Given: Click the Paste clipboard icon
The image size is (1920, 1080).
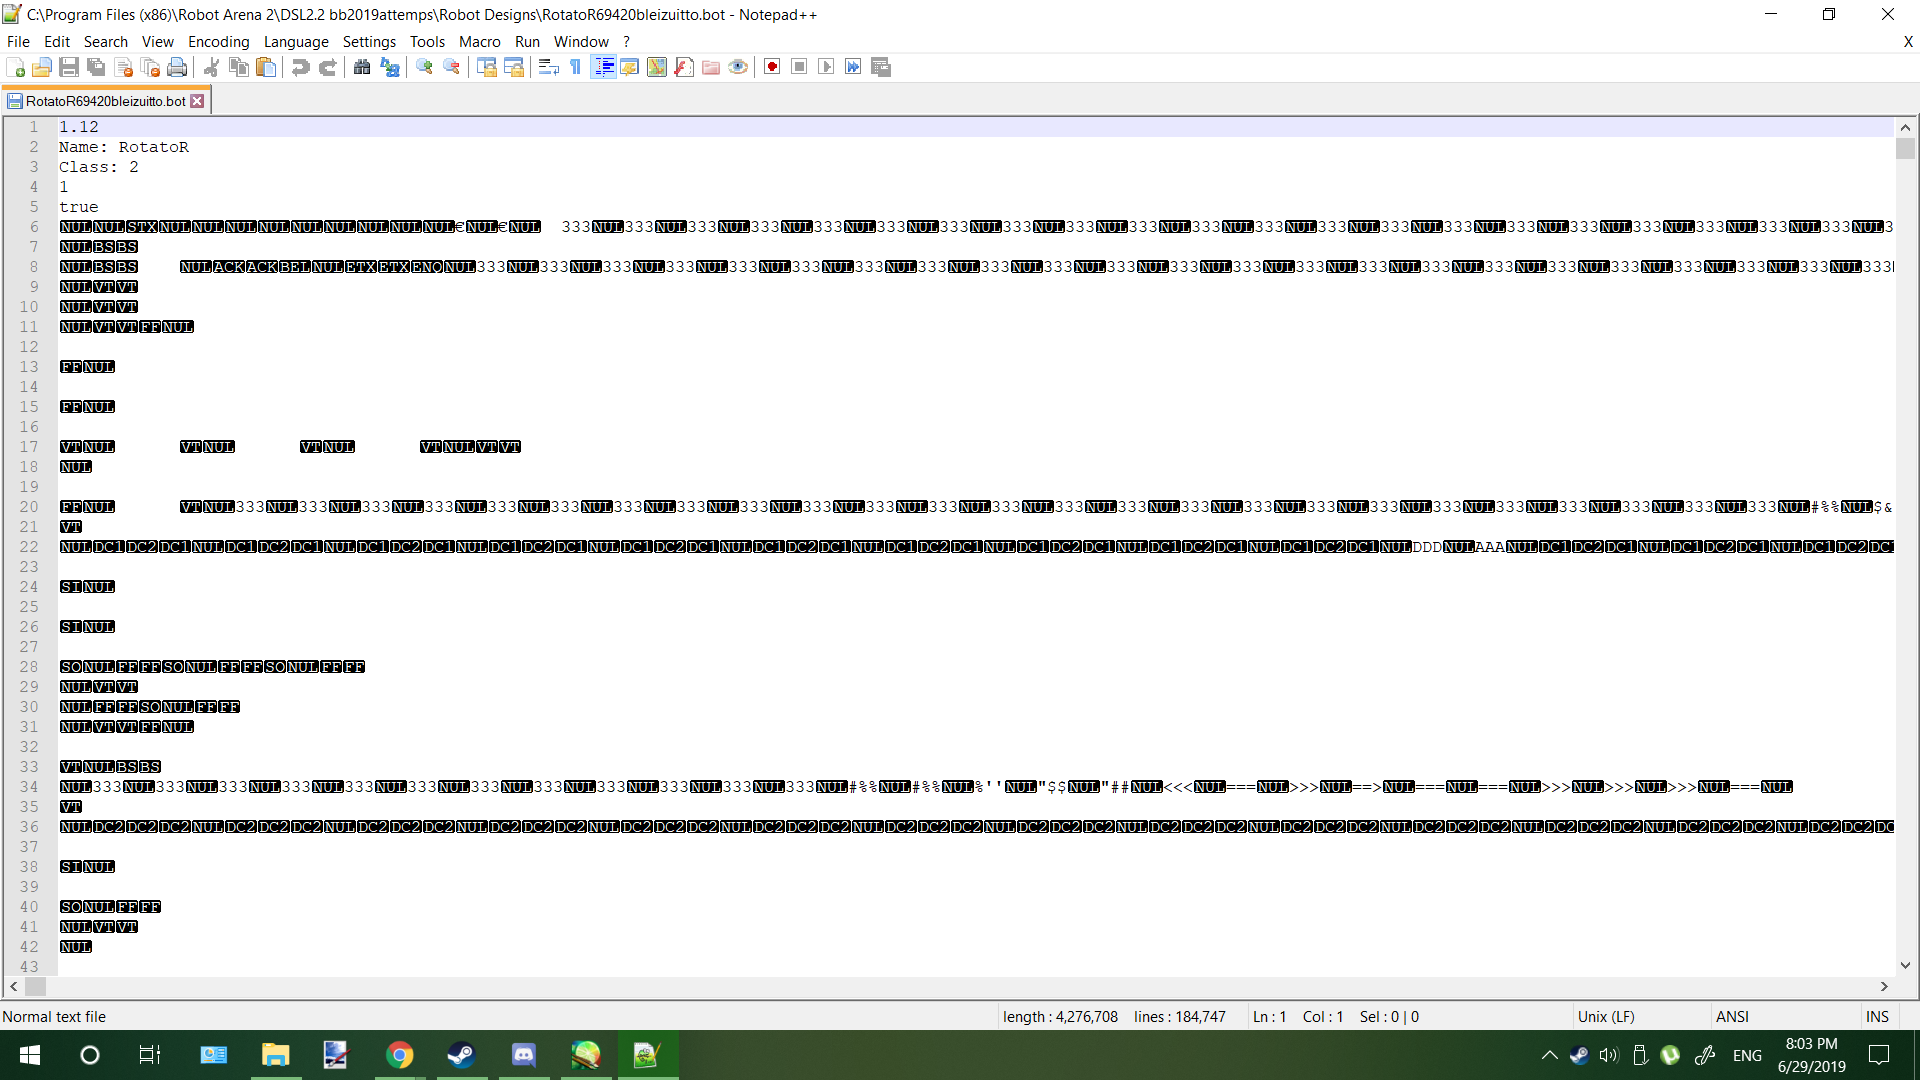Looking at the screenshot, I should 266,67.
